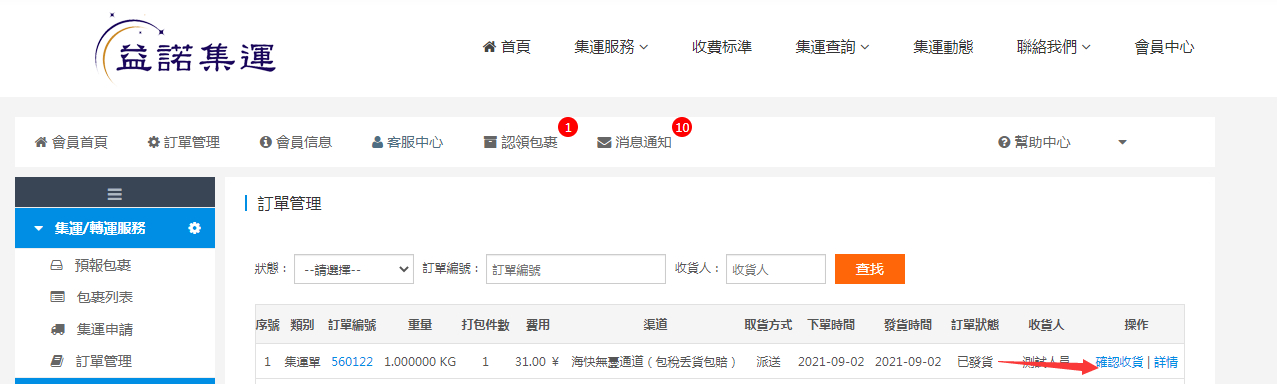Viewport: 1277px width, 384px height.
Task: Open 客服中心 tab
Action: 407,142
